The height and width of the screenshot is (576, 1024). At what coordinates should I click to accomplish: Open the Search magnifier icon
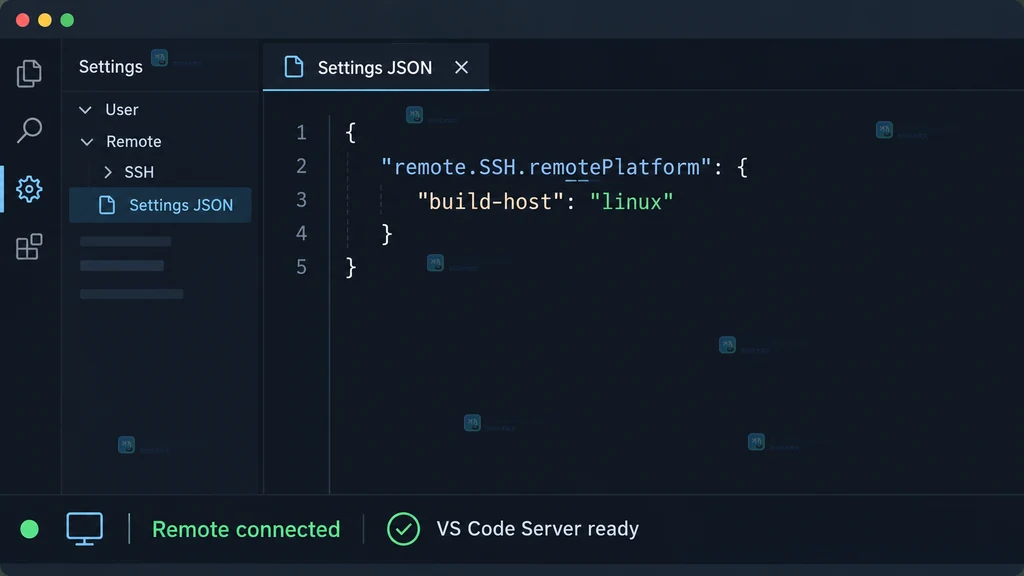29,131
